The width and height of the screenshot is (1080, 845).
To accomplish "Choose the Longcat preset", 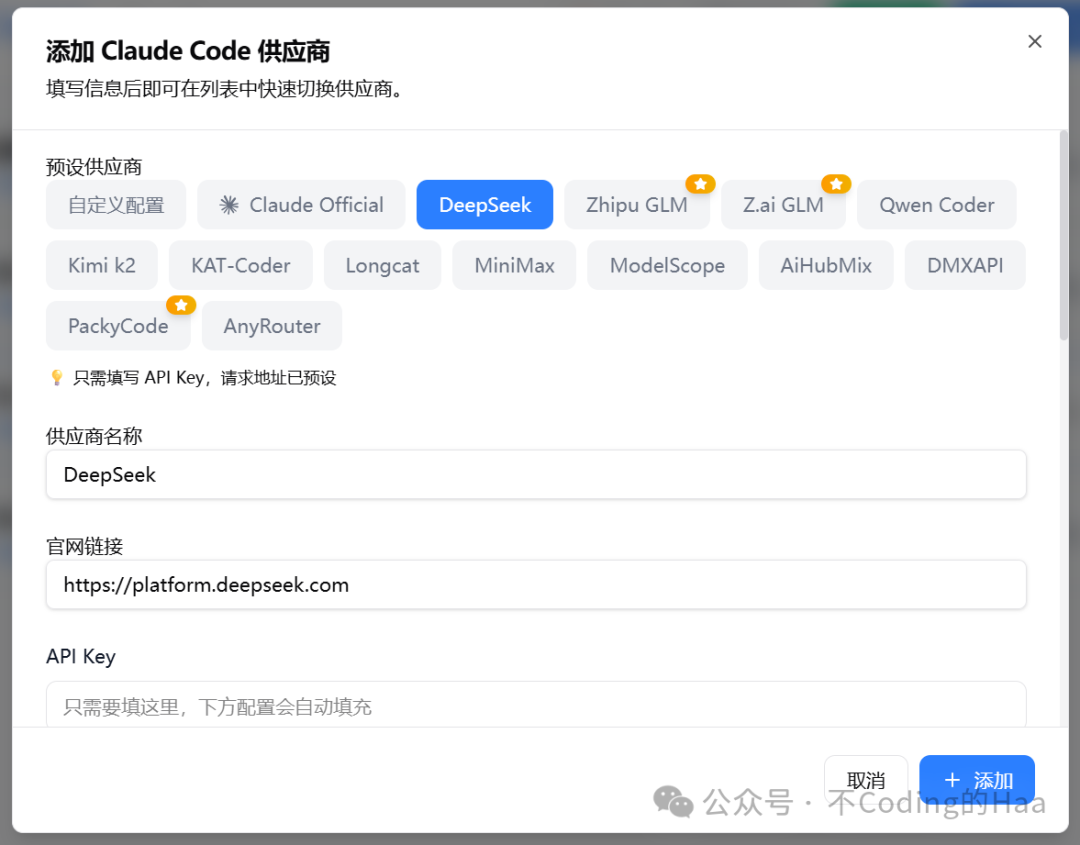I will (x=382, y=265).
